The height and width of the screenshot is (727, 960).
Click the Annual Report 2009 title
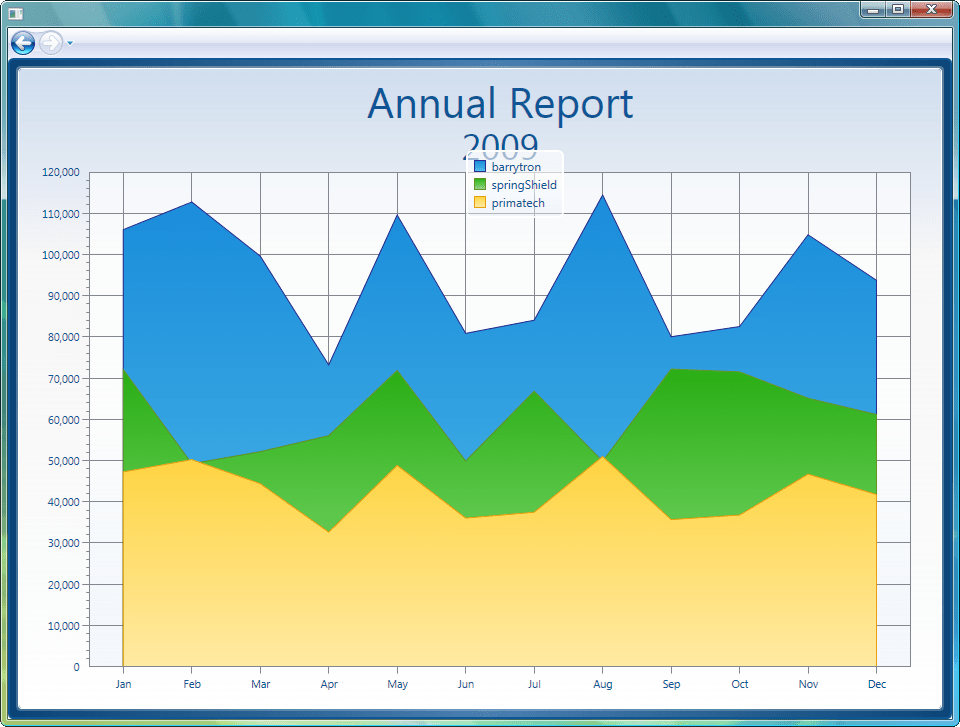coord(500,104)
